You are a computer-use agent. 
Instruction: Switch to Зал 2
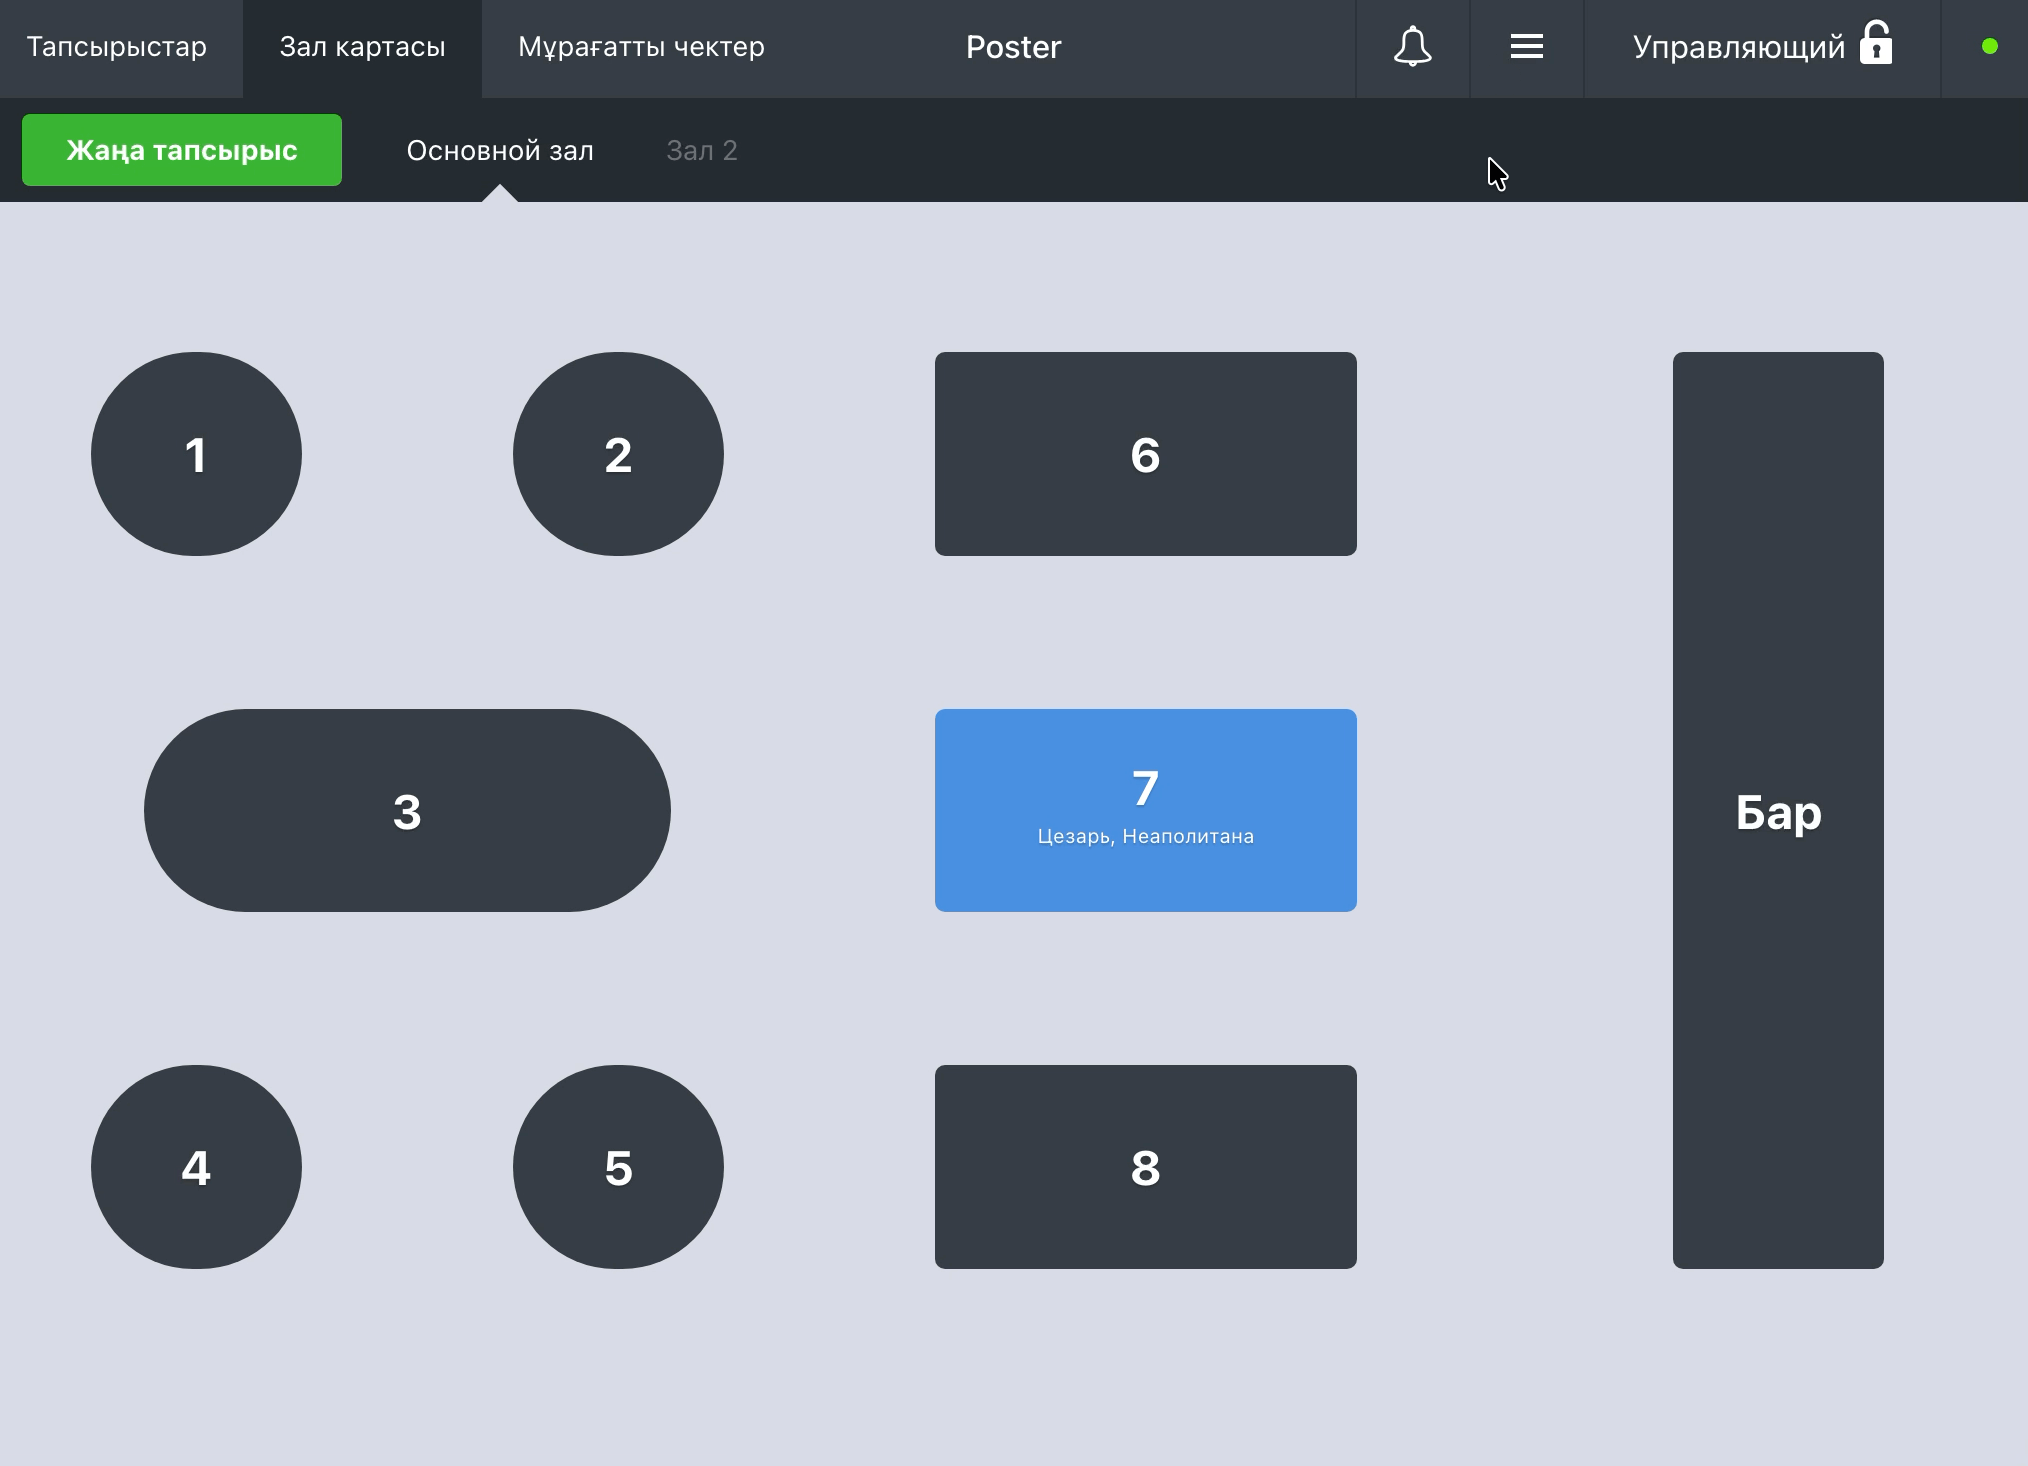[702, 150]
